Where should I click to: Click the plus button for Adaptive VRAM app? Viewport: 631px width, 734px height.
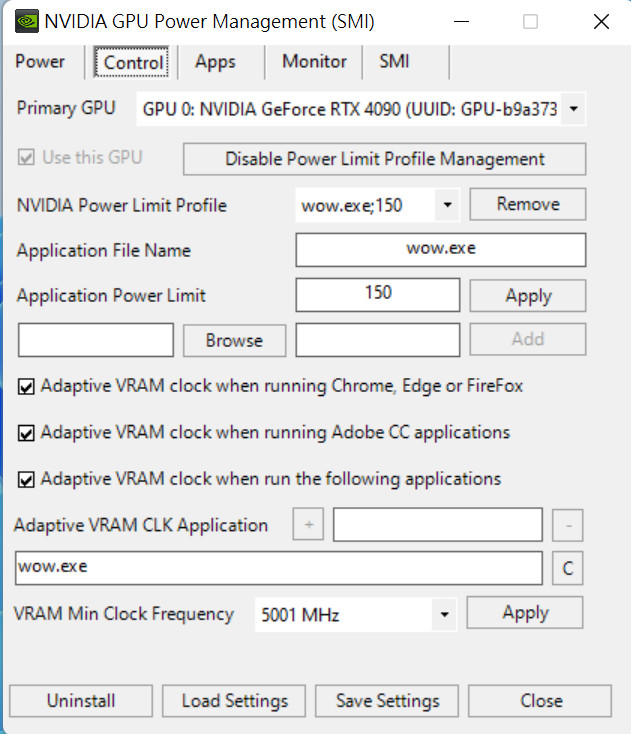(x=308, y=524)
